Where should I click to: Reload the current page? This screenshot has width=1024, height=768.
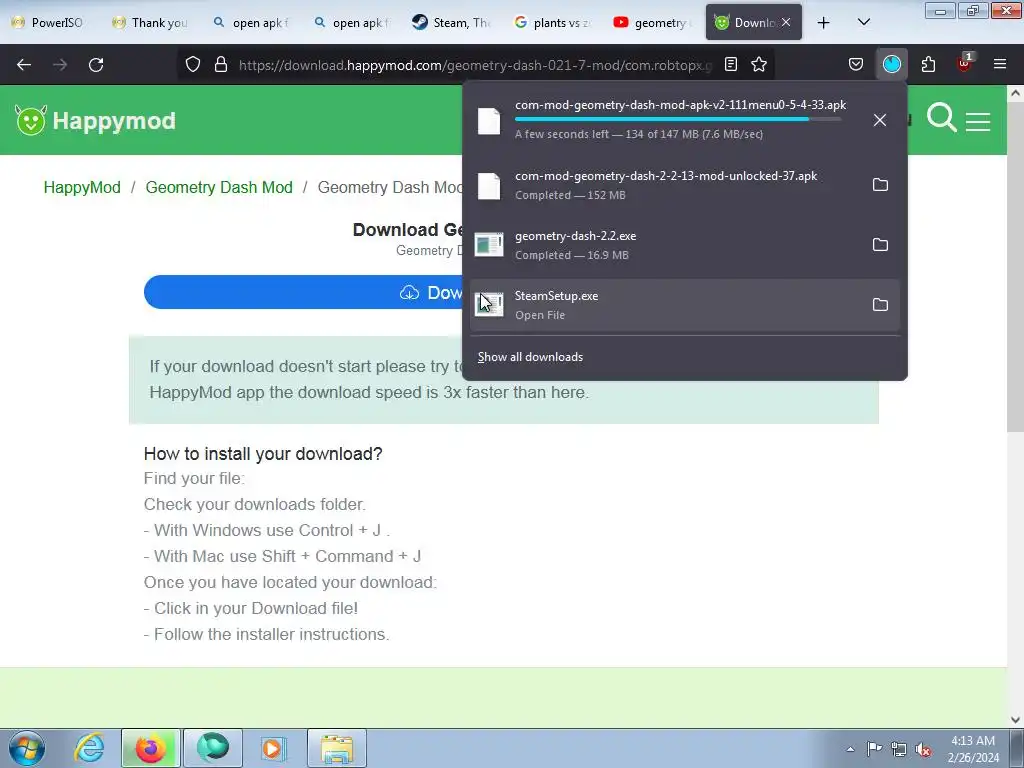point(96,65)
